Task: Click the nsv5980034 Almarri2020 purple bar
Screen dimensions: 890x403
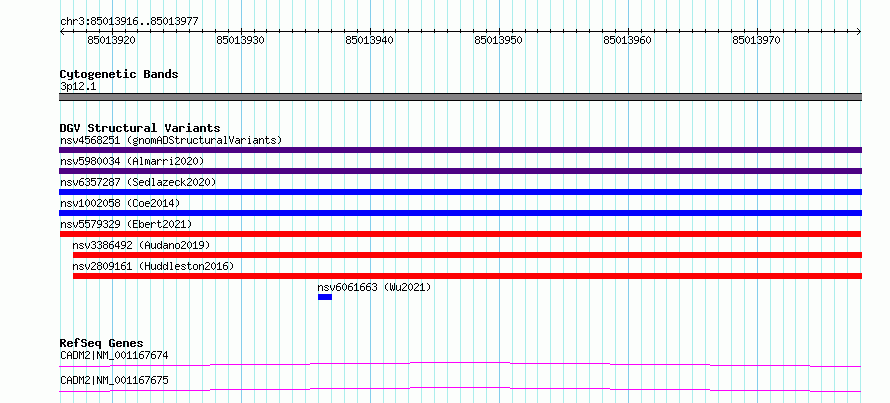Action: (x=460, y=171)
